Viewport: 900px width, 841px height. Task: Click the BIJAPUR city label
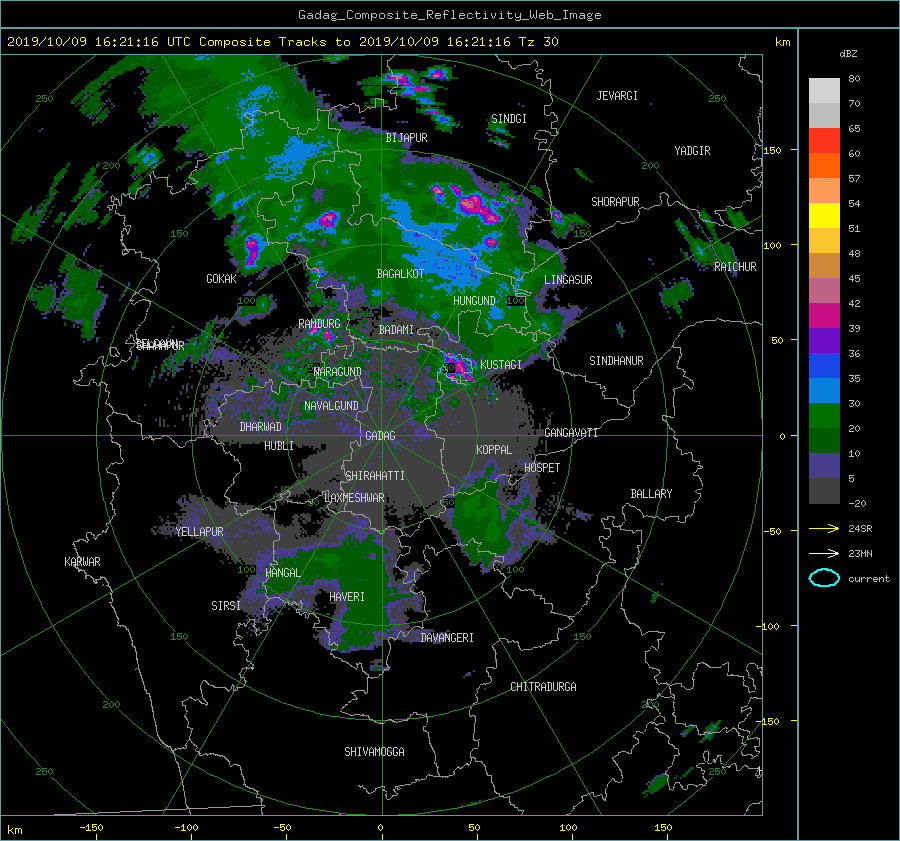click(x=406, y=138)
